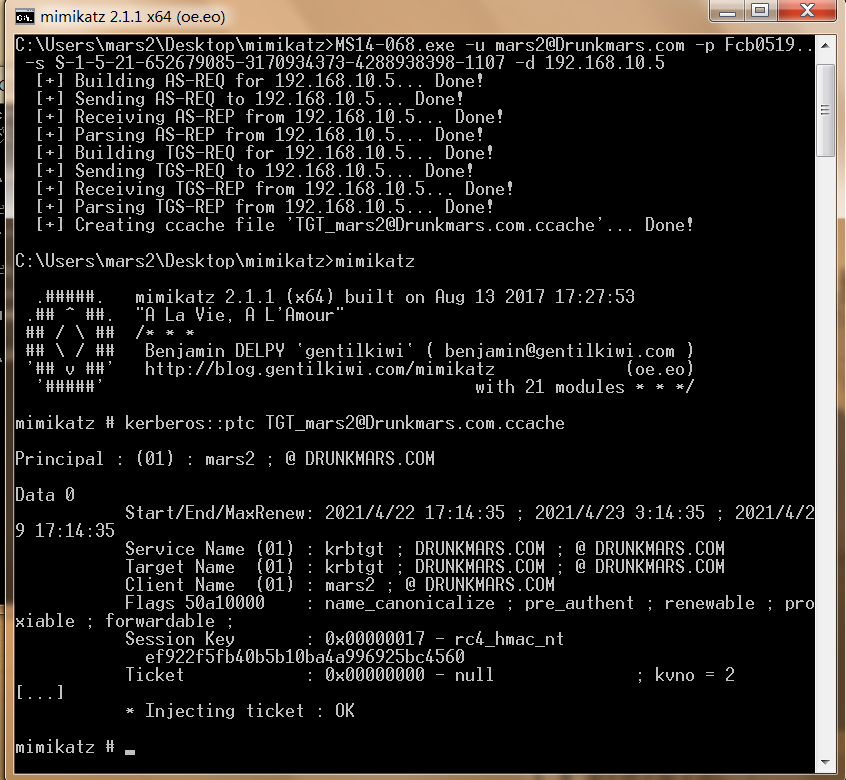Click the 'Creating ccache file' output line

[364, 225]
